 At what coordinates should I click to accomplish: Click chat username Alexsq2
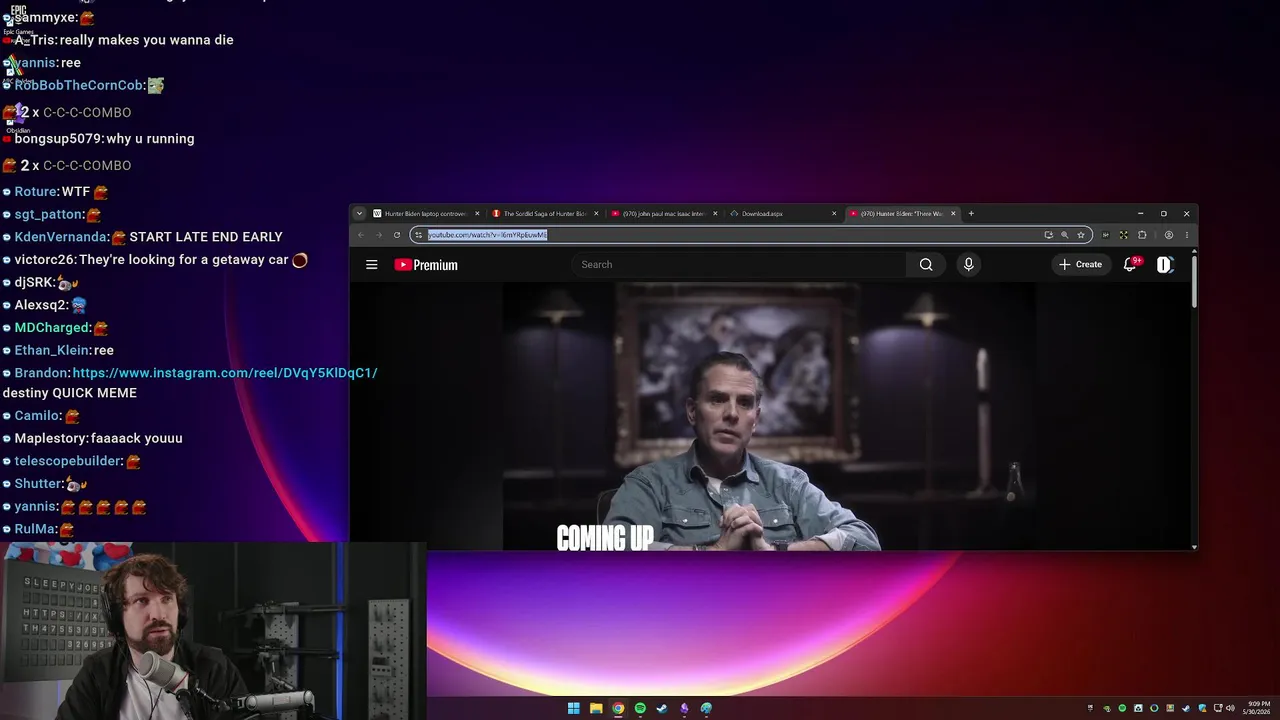pyautogui.click(x=41, y=305)
